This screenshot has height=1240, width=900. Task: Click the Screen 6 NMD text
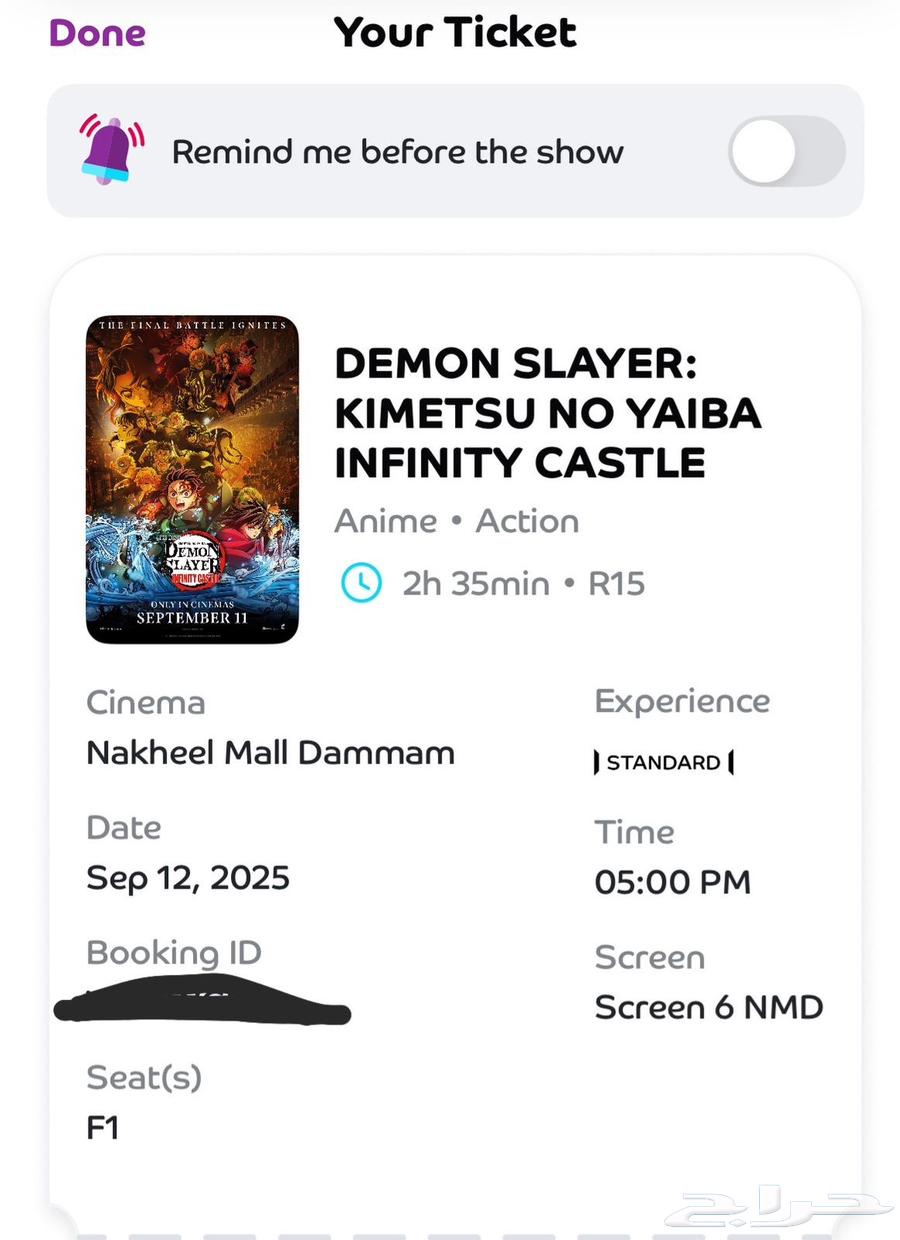(708, 1008)
